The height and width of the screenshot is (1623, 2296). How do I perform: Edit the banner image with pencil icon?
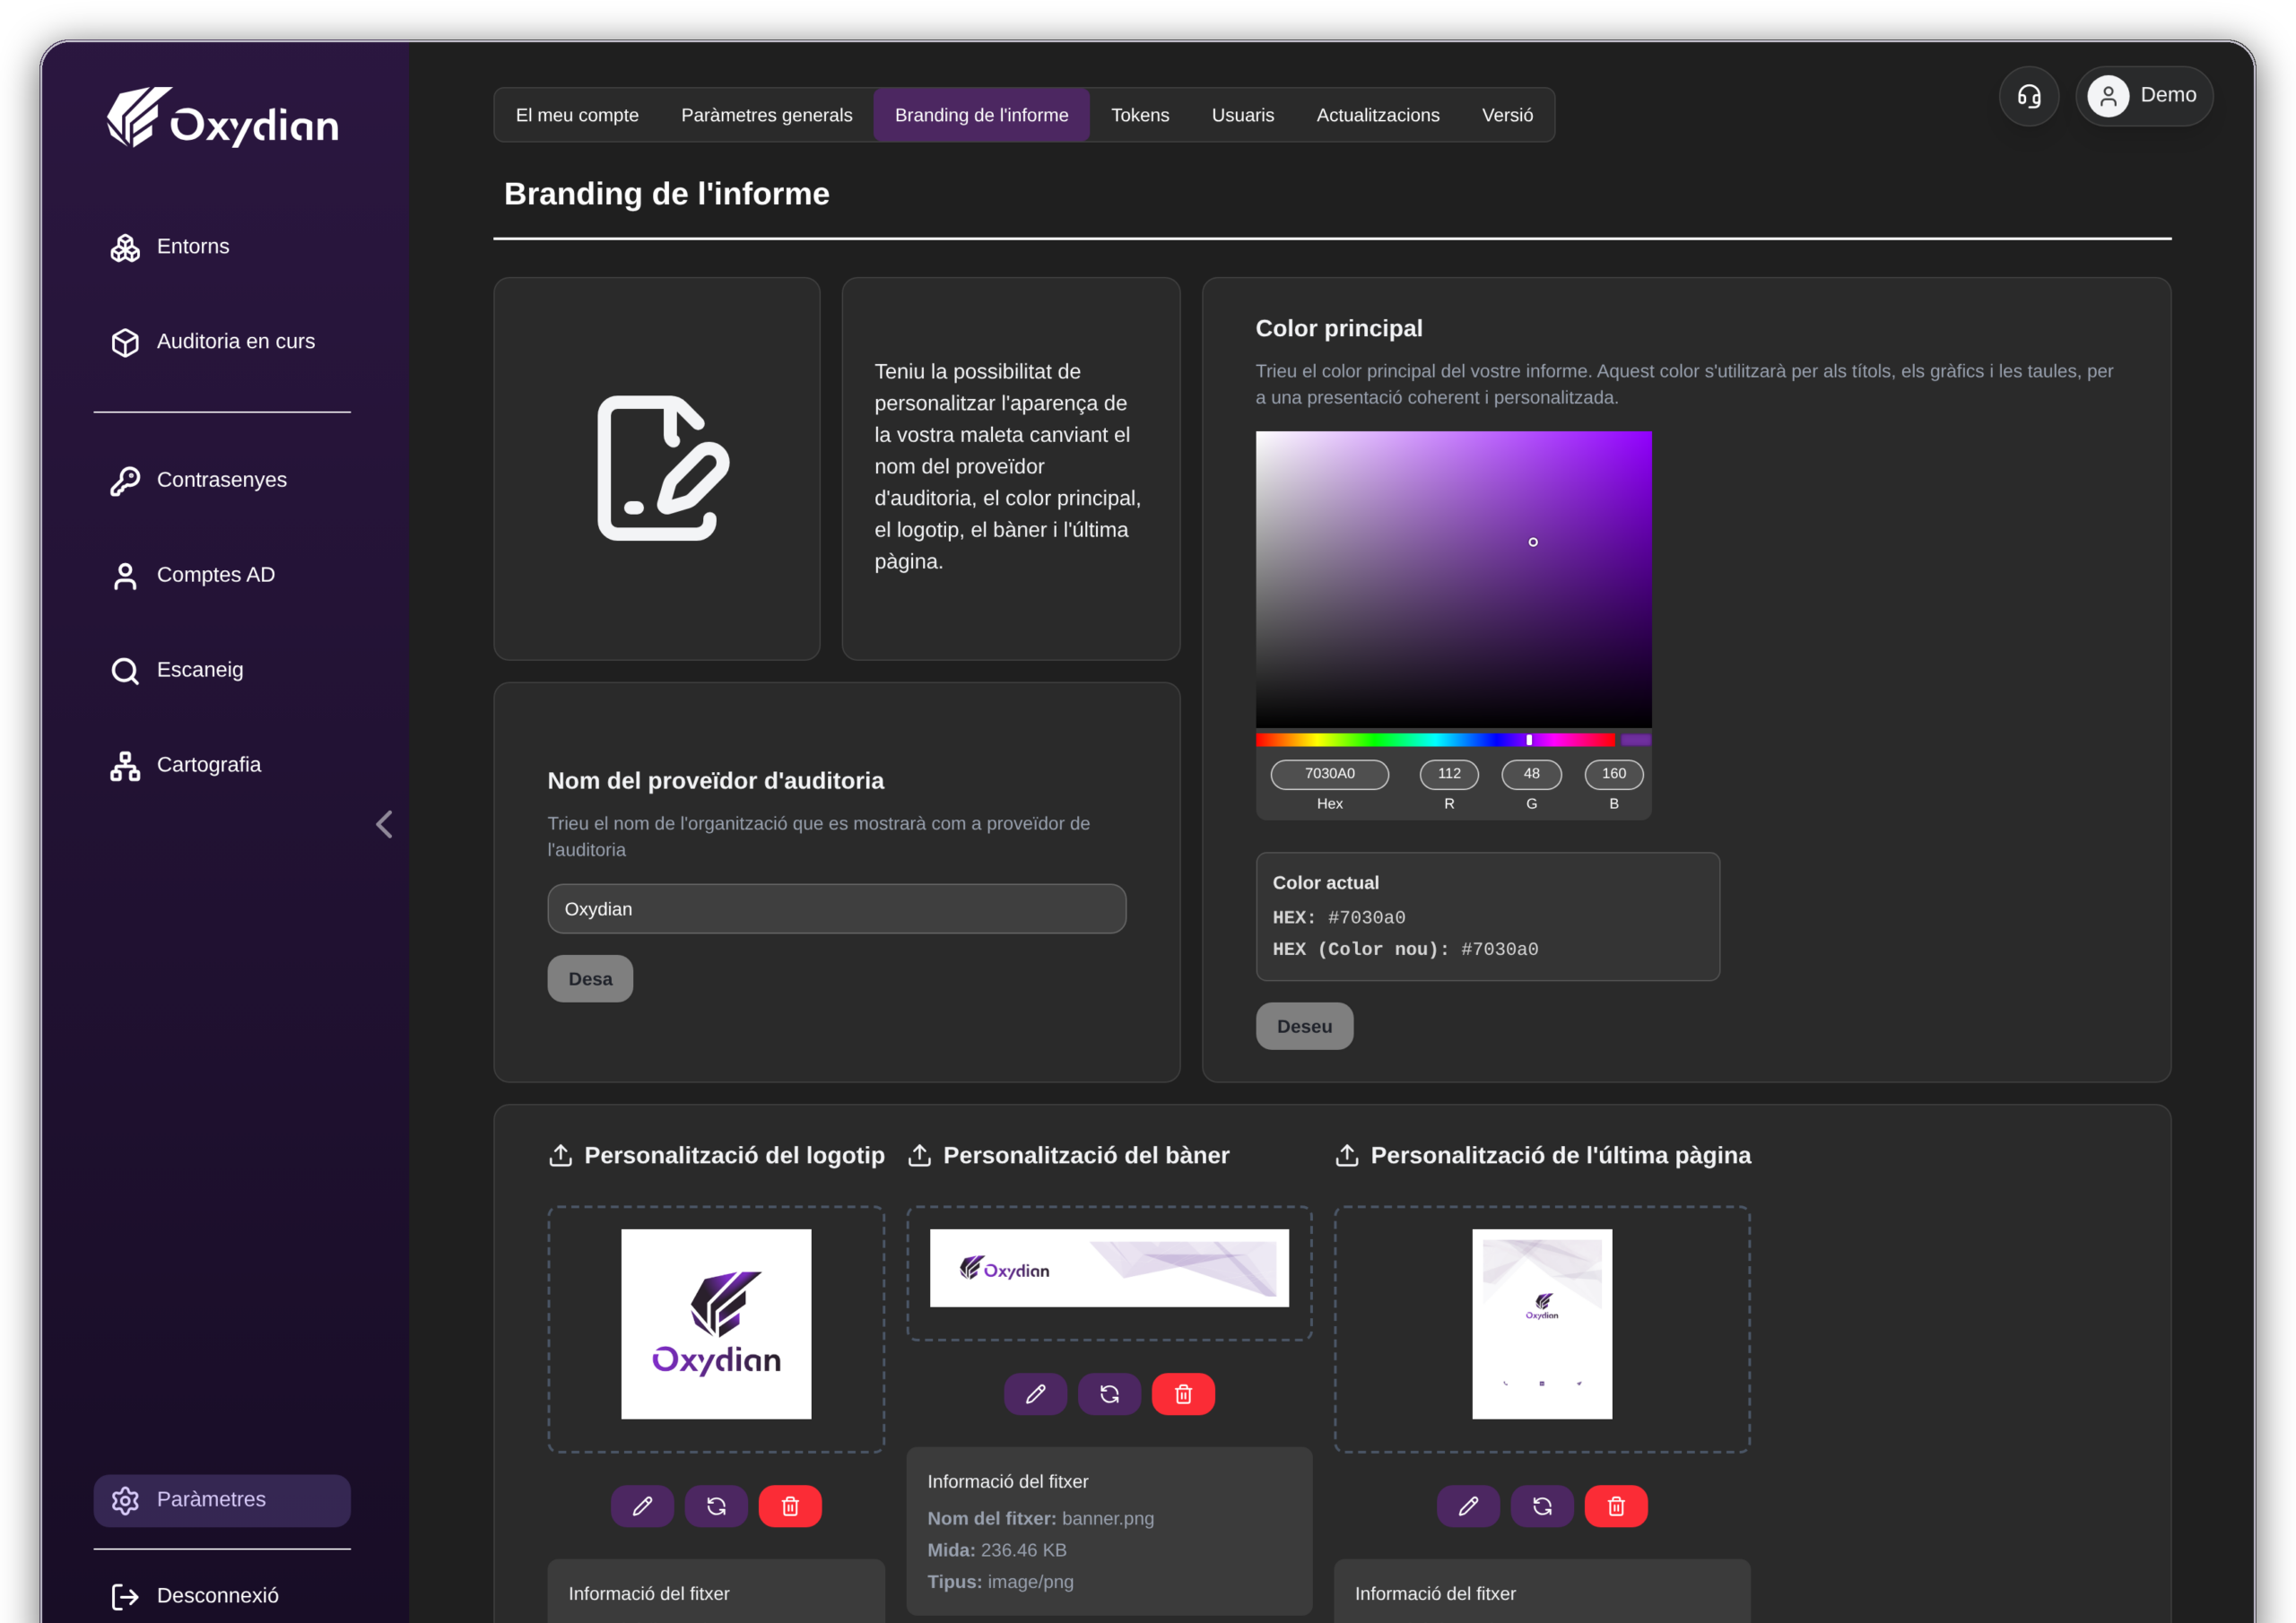(1035, 1394)
